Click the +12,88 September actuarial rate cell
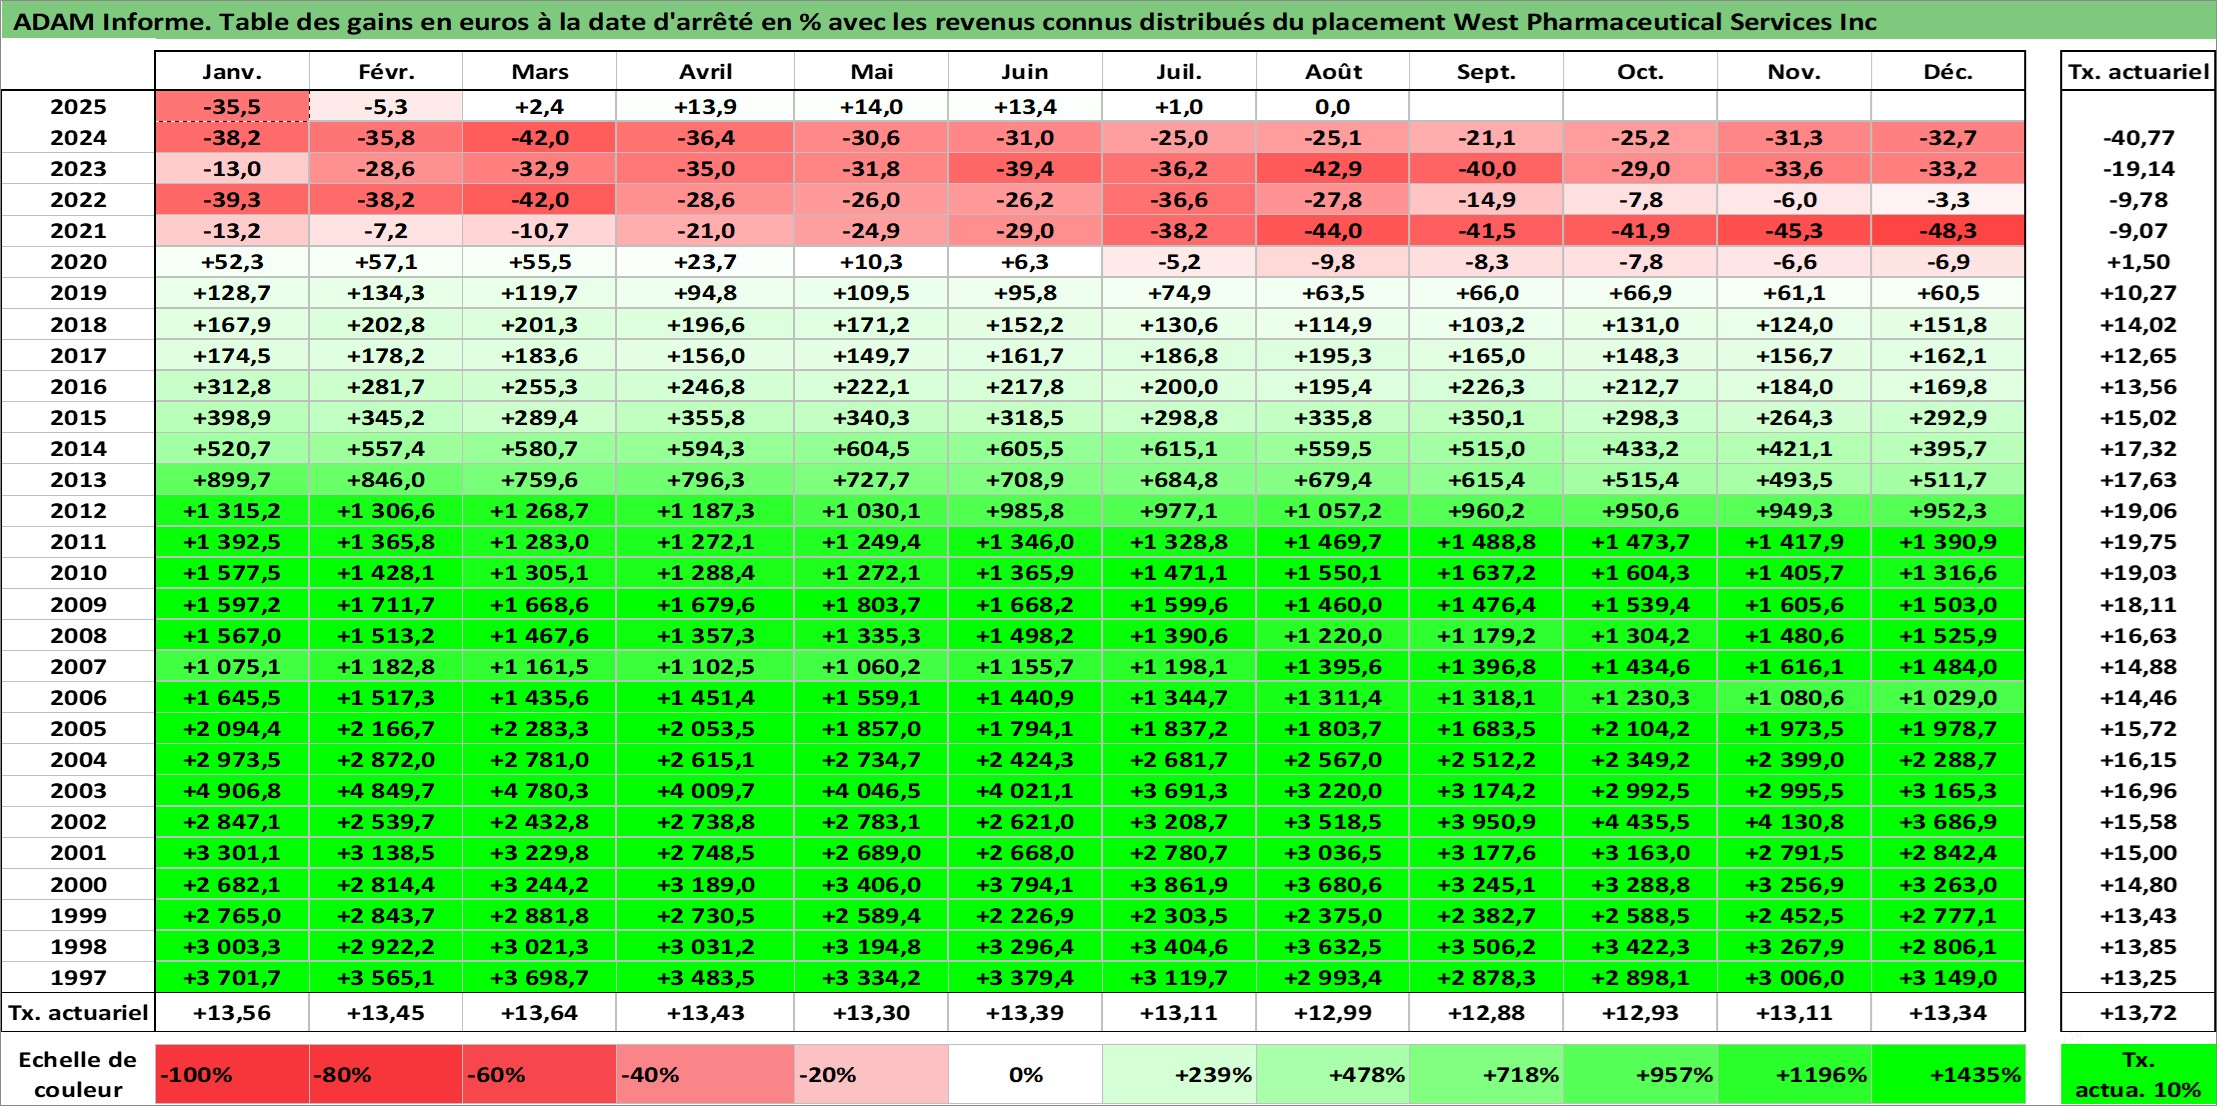 1486,1013
